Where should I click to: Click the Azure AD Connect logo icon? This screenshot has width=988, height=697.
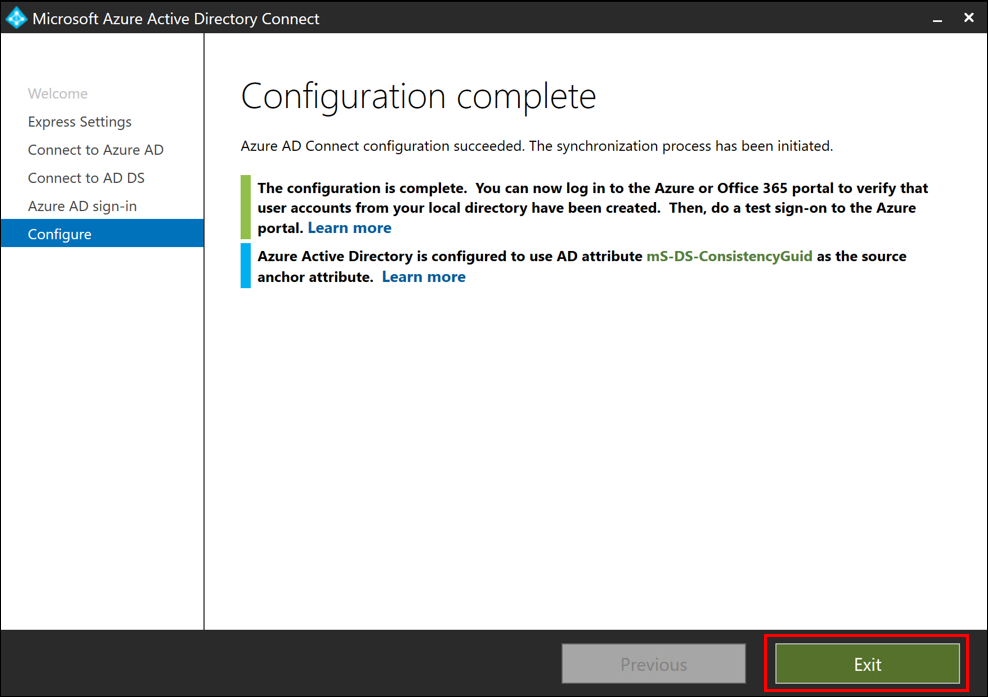[16, 18]
